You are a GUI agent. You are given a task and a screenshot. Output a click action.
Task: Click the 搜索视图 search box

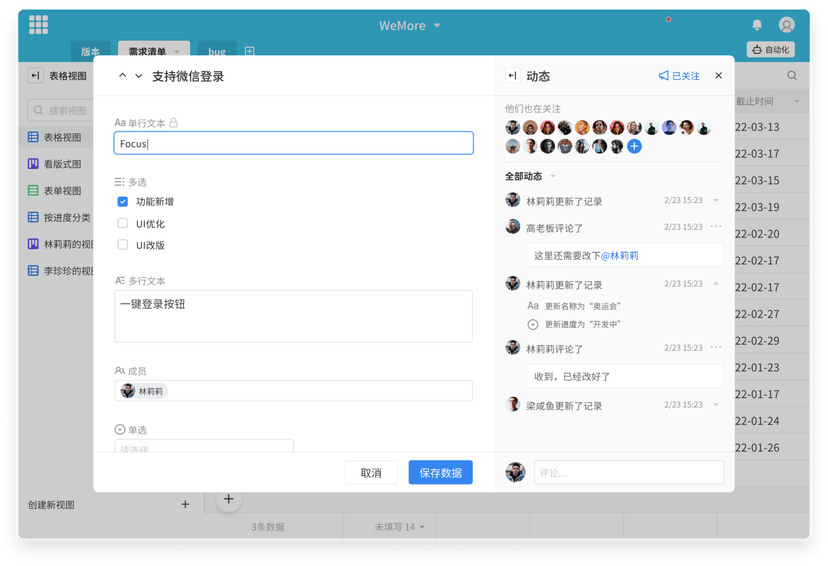tap(59, 110)
